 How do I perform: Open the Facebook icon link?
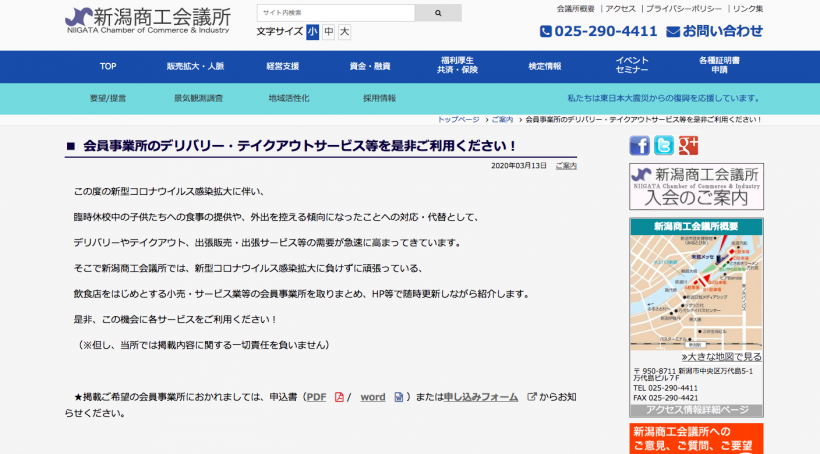pyautogui.click(x=639, y=146)
